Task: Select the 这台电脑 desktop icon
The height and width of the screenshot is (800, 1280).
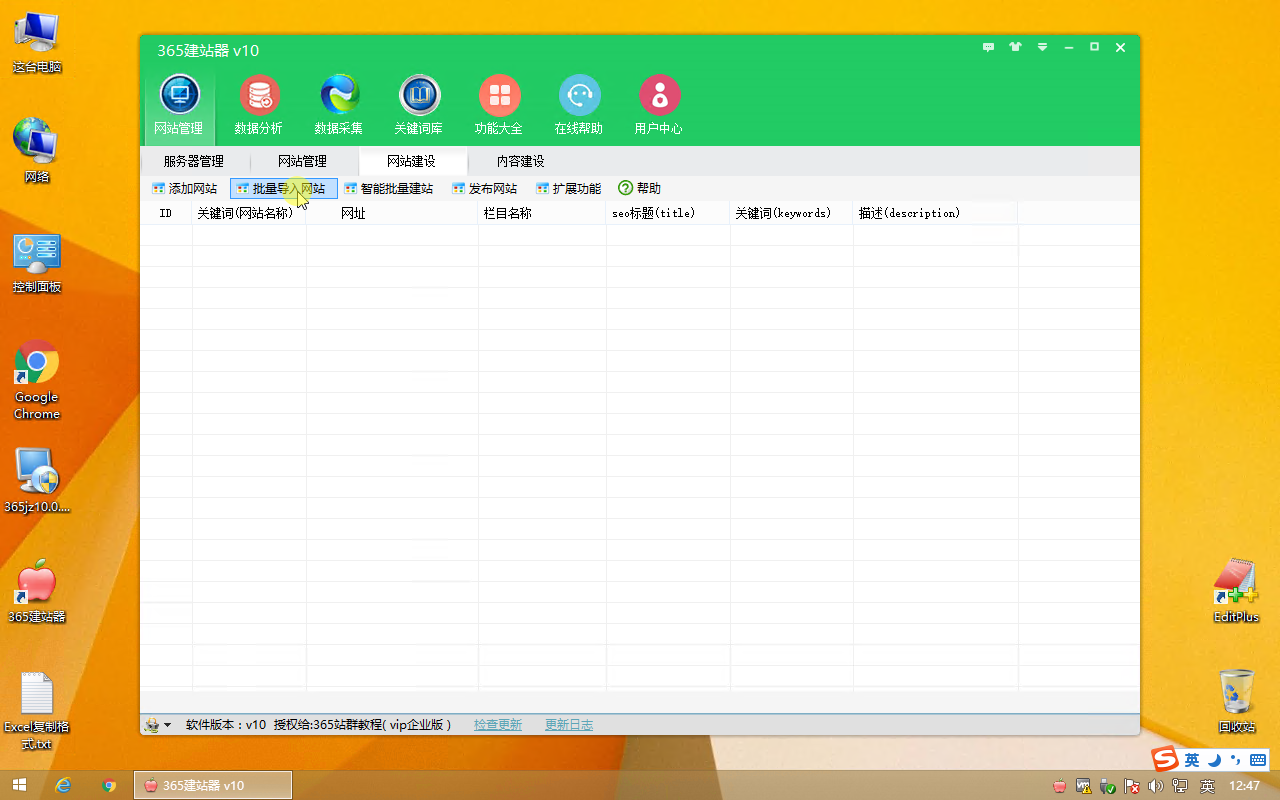Action: pos(37,44)
